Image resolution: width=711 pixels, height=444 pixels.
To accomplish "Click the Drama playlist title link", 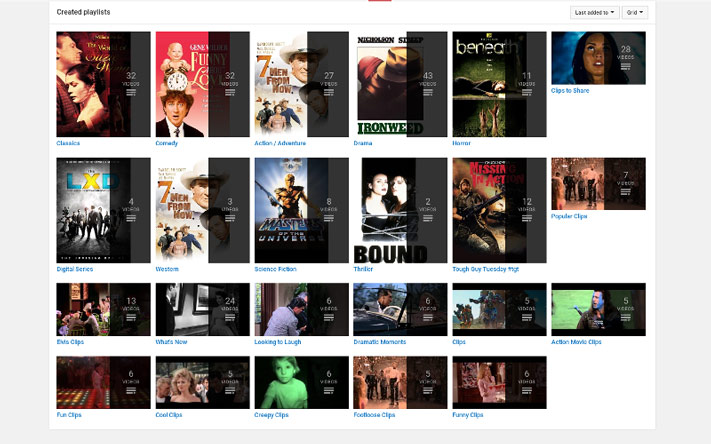I will [x=363, y=143].
